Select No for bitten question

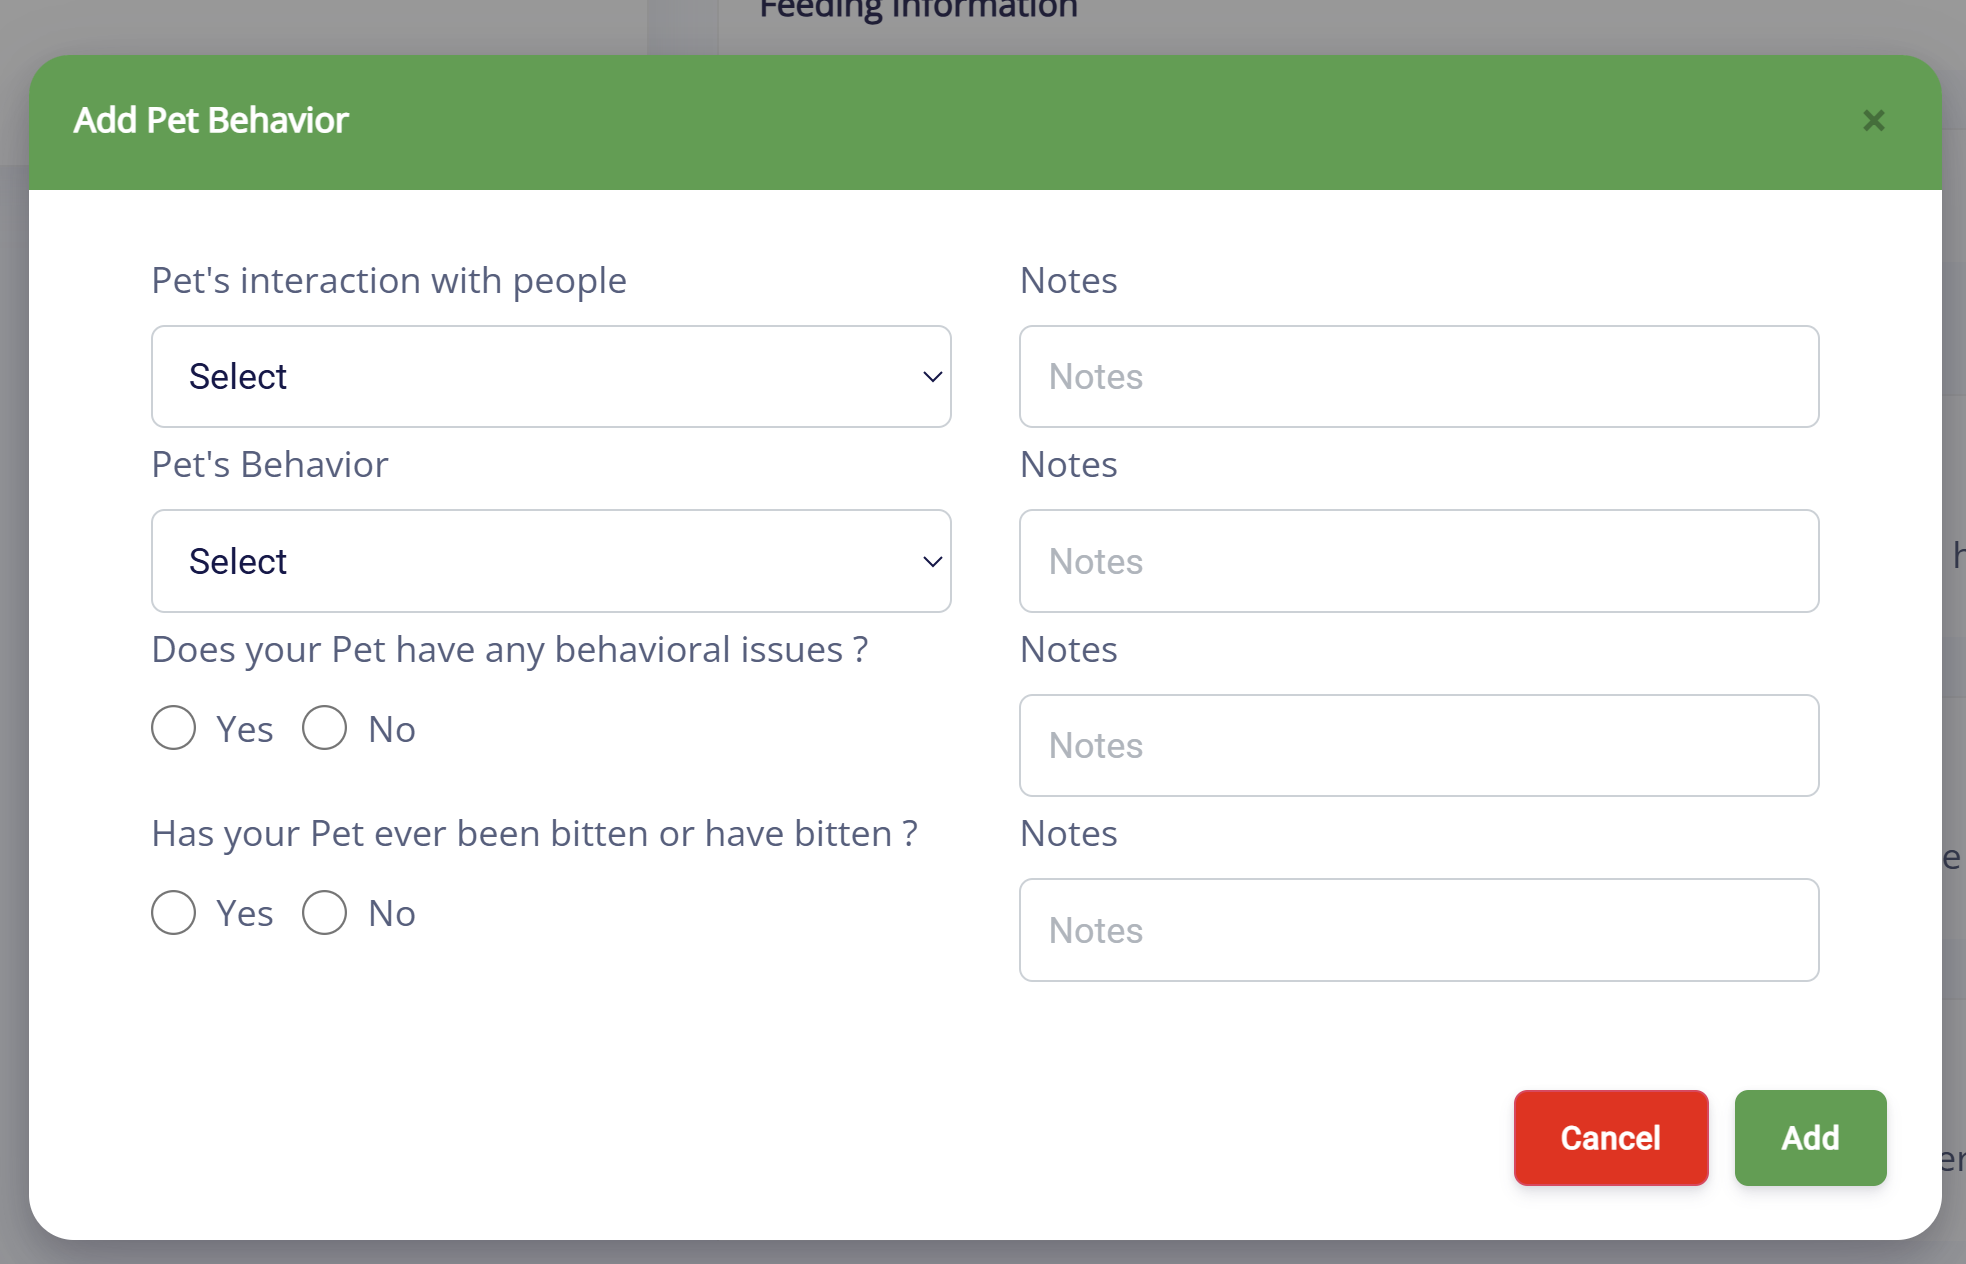pos(325,913)
